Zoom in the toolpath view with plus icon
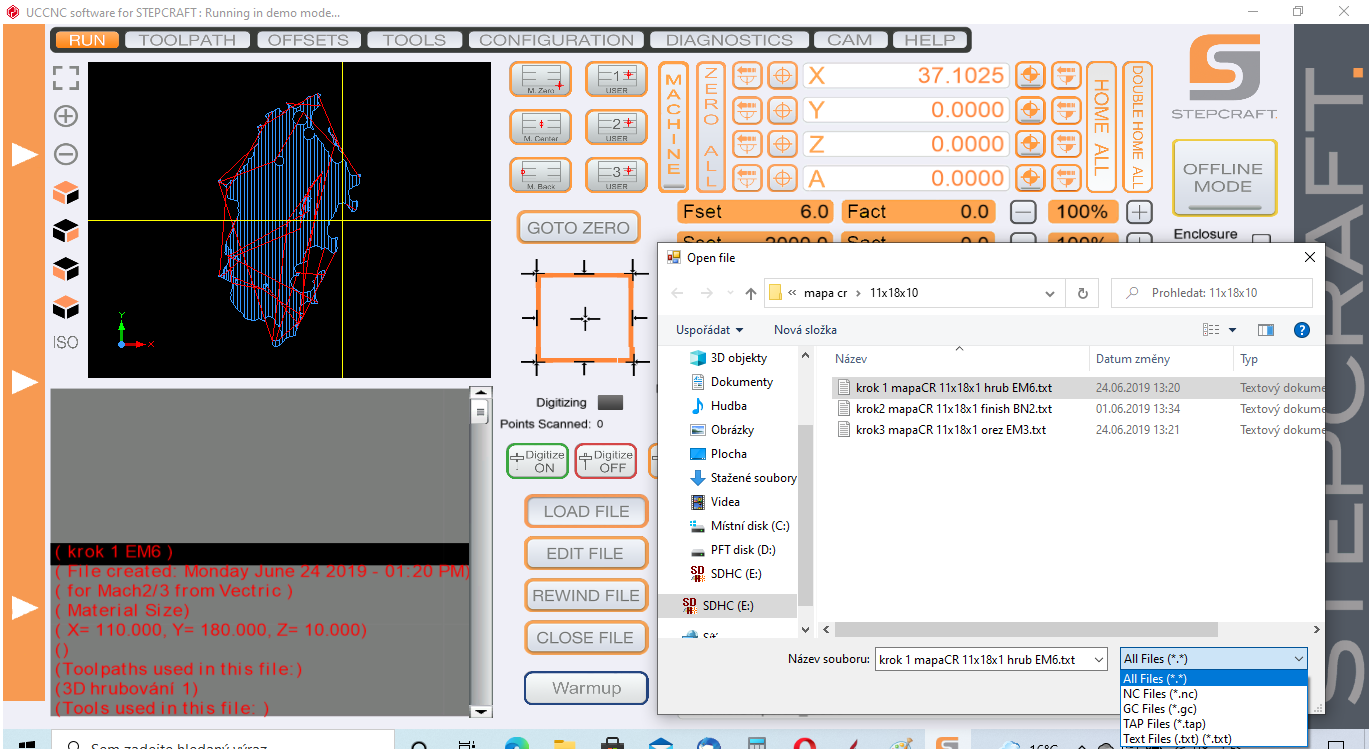This screenshot has width=1371, height=749. pos(66,116)
